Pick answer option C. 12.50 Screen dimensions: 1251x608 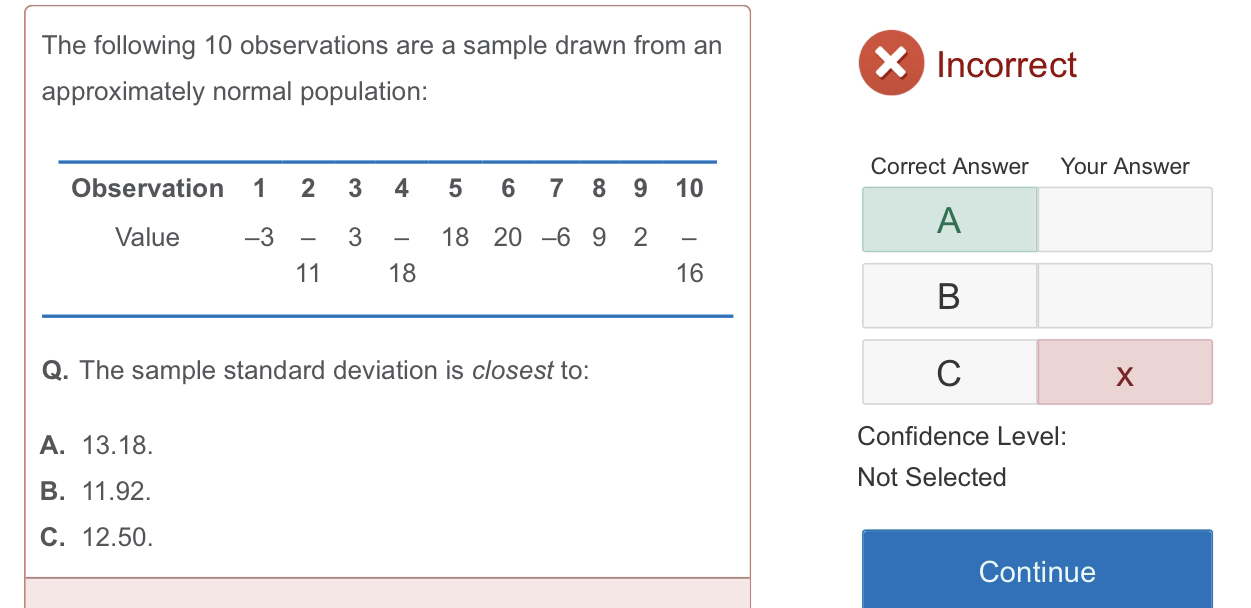pos(98,537)
